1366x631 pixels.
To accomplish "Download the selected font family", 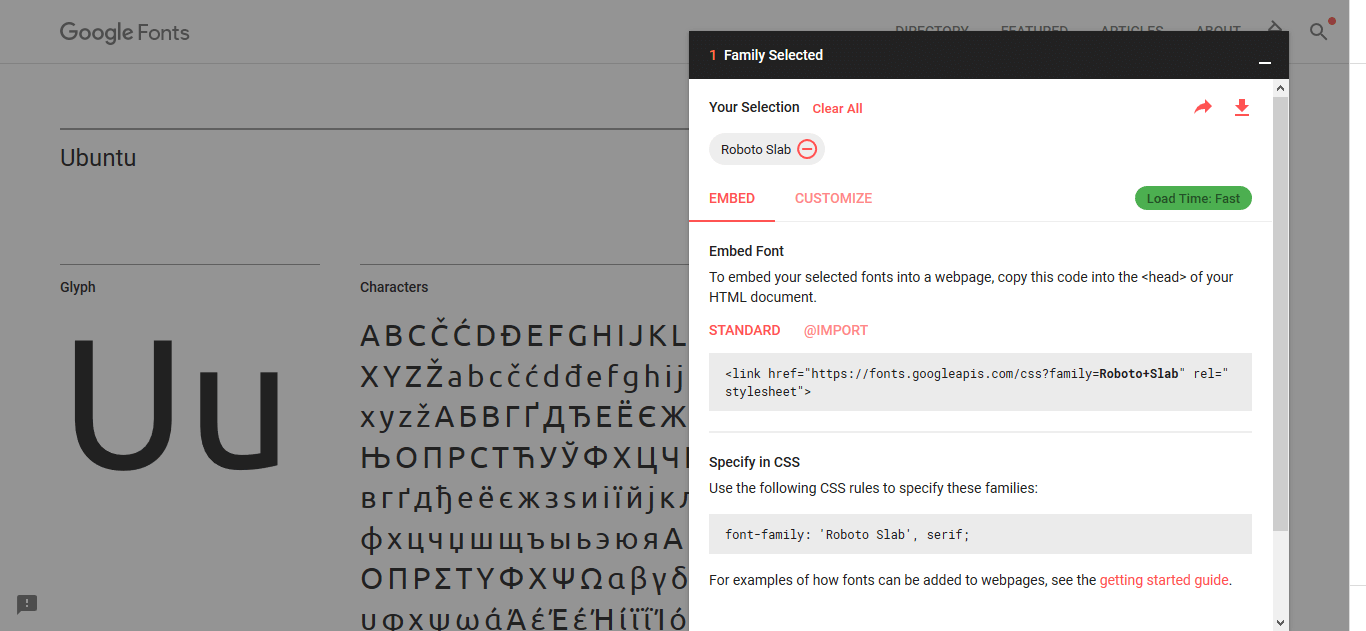I will [1242, 107].
